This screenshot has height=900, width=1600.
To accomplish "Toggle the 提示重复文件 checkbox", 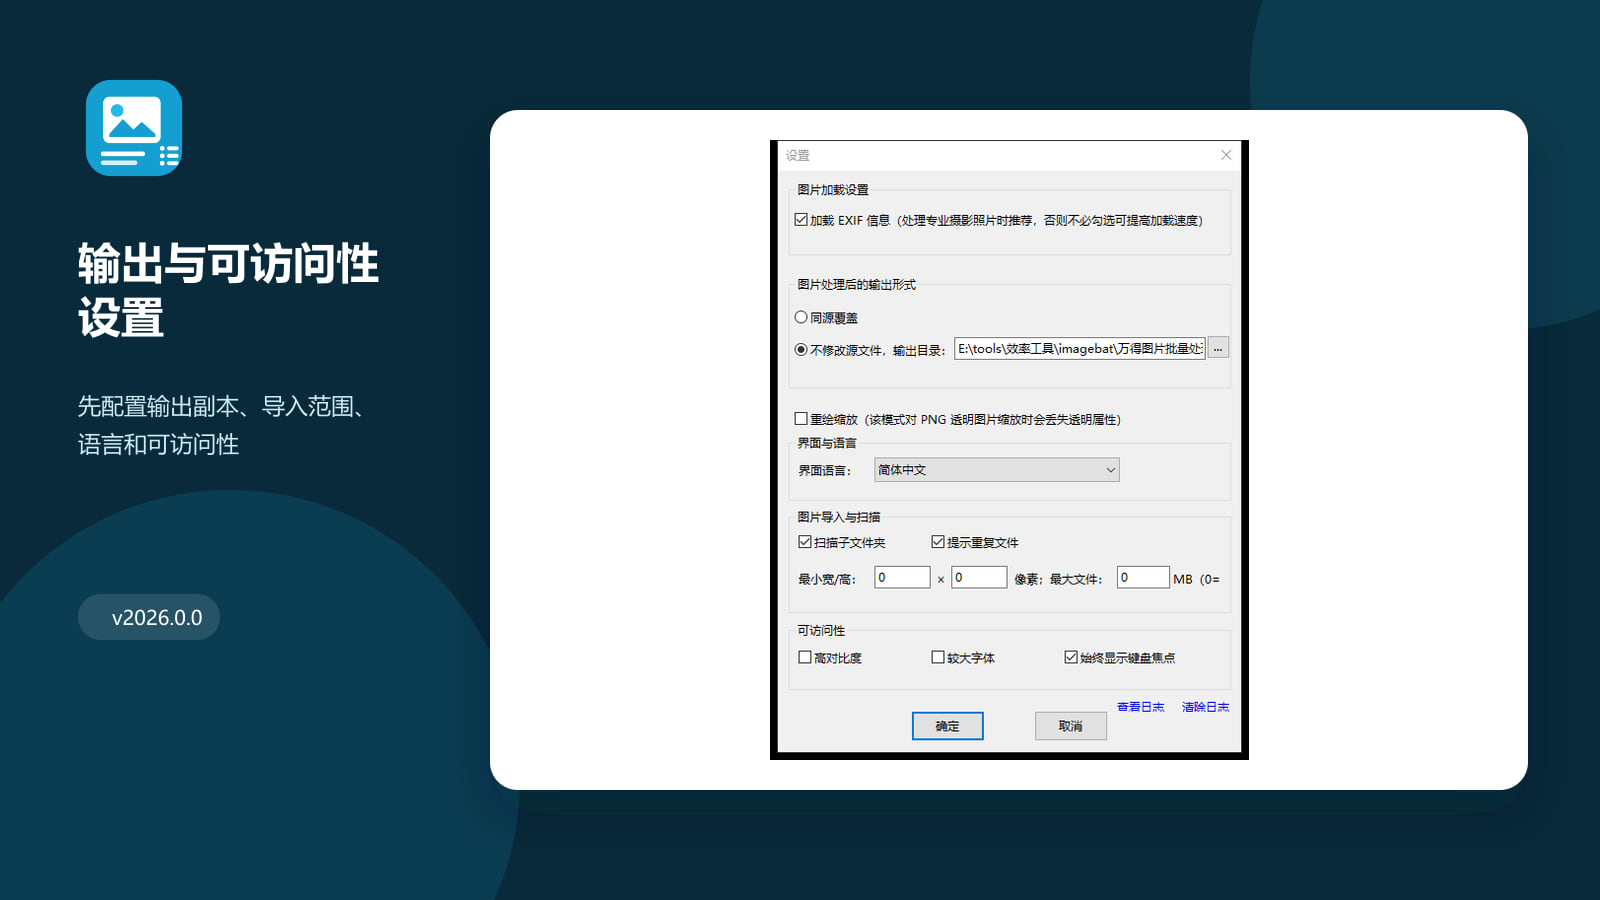I will [x=938, y=542].
